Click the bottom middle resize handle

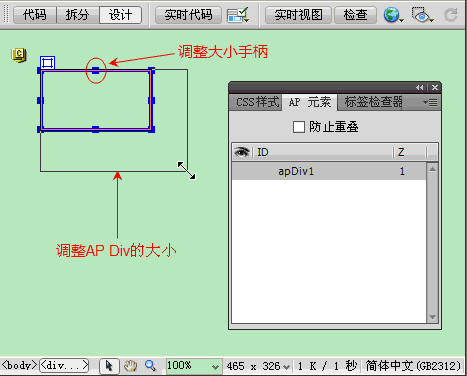click(x=96, y=129)
